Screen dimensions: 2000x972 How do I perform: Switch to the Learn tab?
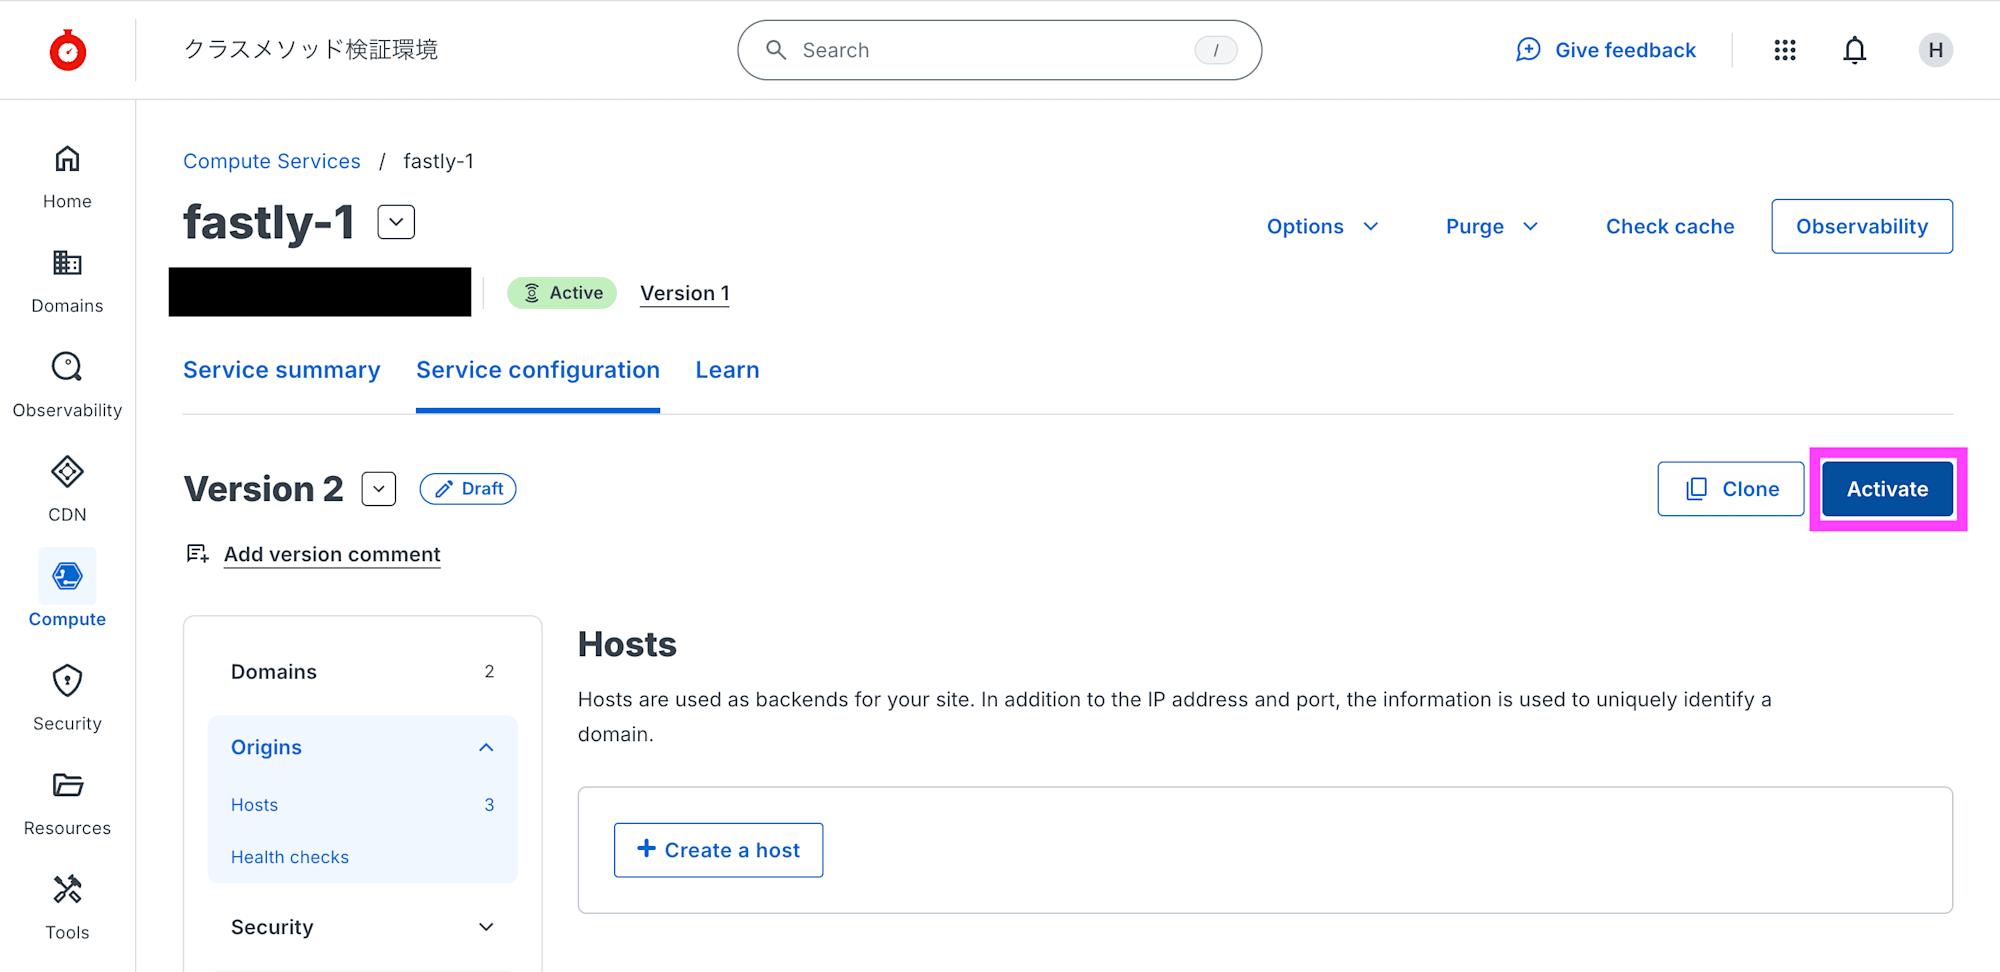point(727,370)
